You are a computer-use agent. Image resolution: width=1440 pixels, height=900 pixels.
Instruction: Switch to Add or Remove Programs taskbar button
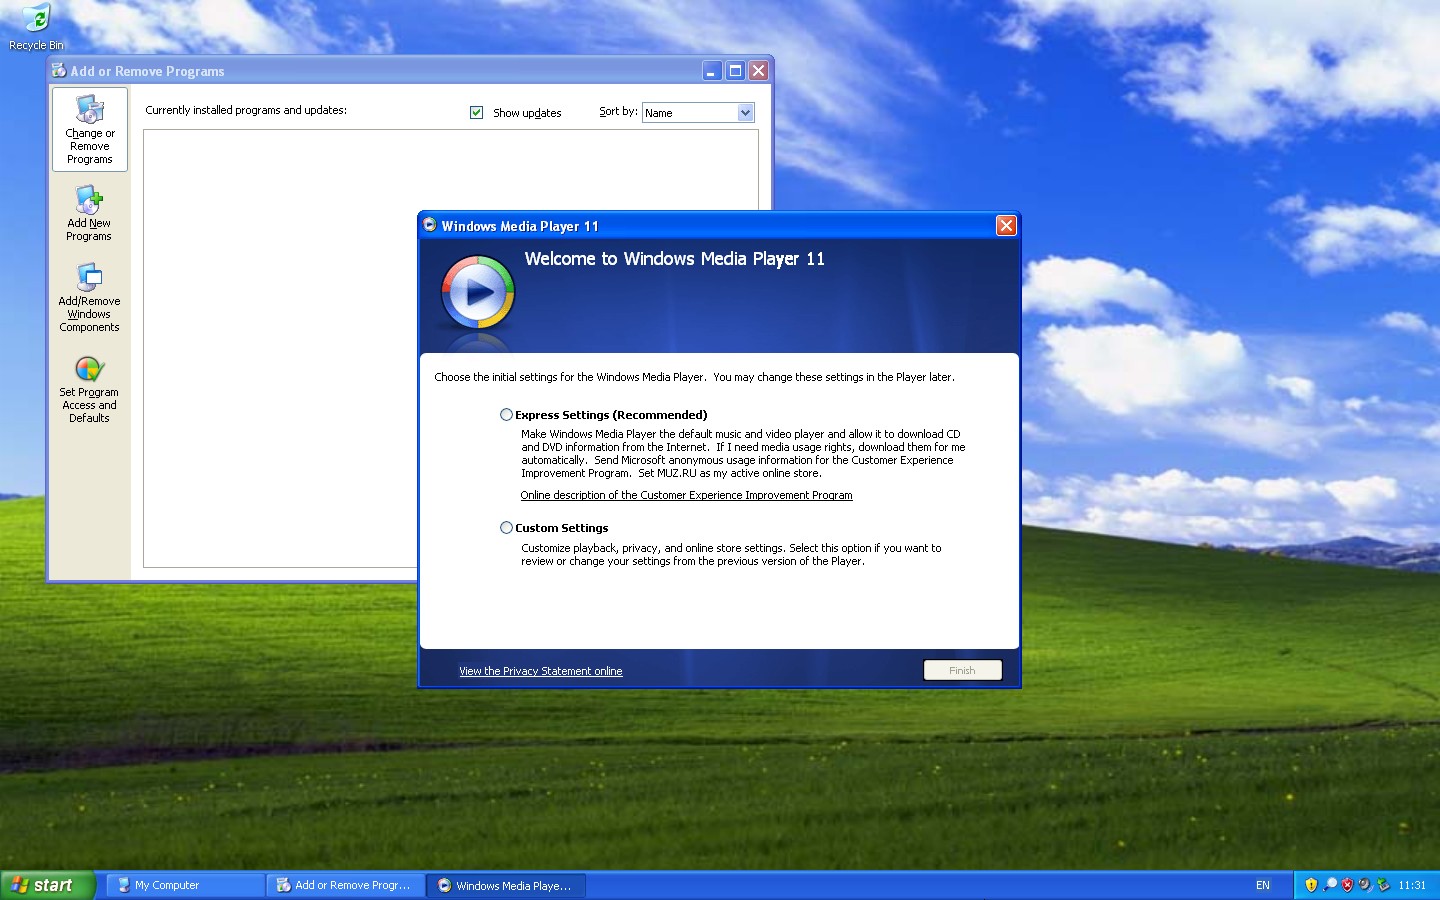pos(344,885)
